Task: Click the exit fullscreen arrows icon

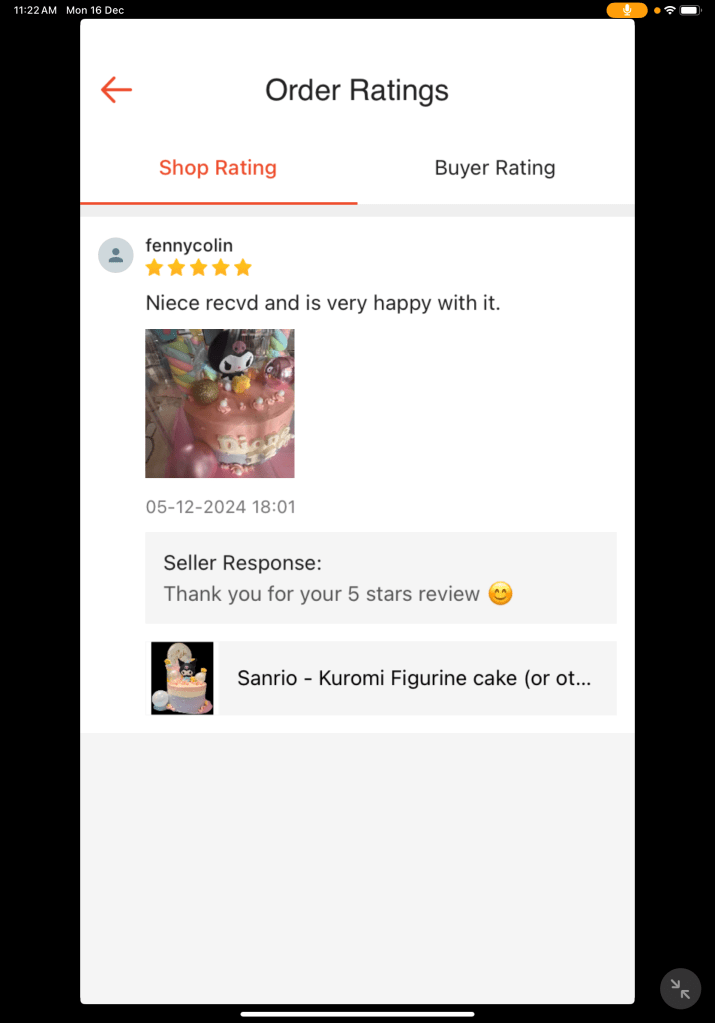Action: (x=680, y=989)
